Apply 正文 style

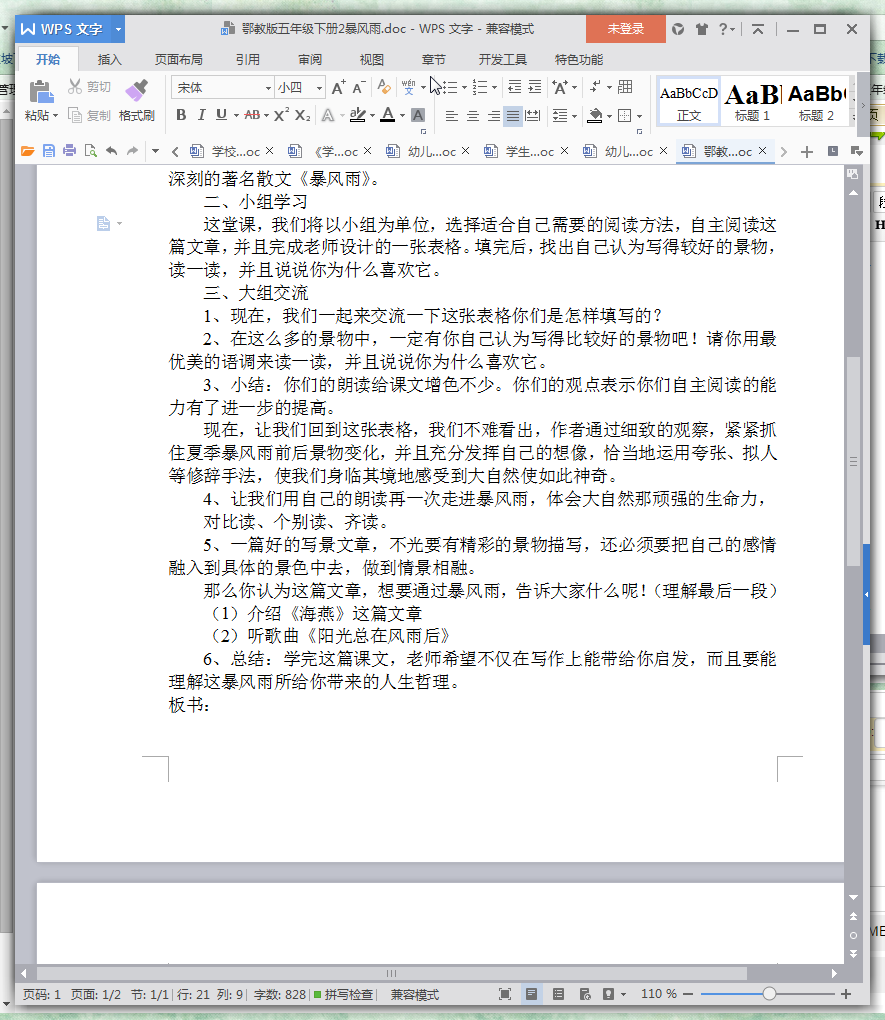(688, 101)
